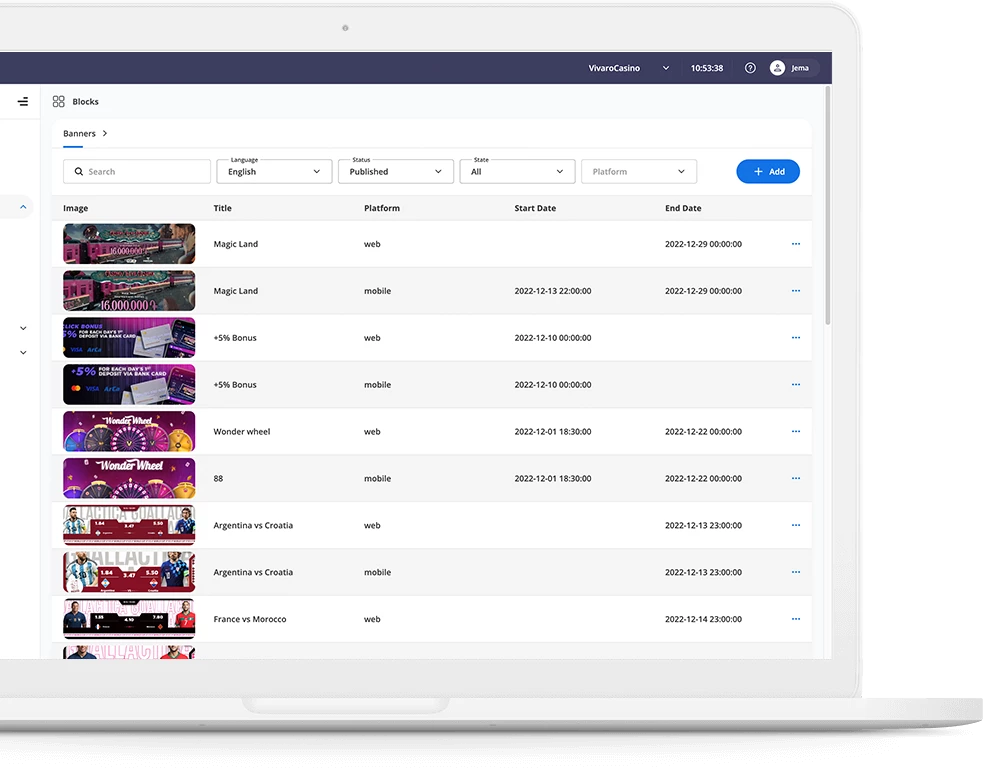Viewport: 983px width, 768px height.
Task: Expand the Platform filter dropdown
Action: point(638,172)
